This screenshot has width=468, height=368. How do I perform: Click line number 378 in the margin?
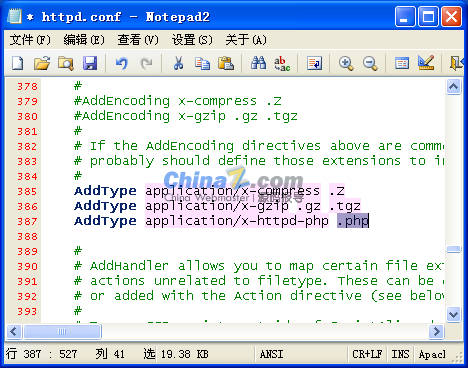point(27,87)
